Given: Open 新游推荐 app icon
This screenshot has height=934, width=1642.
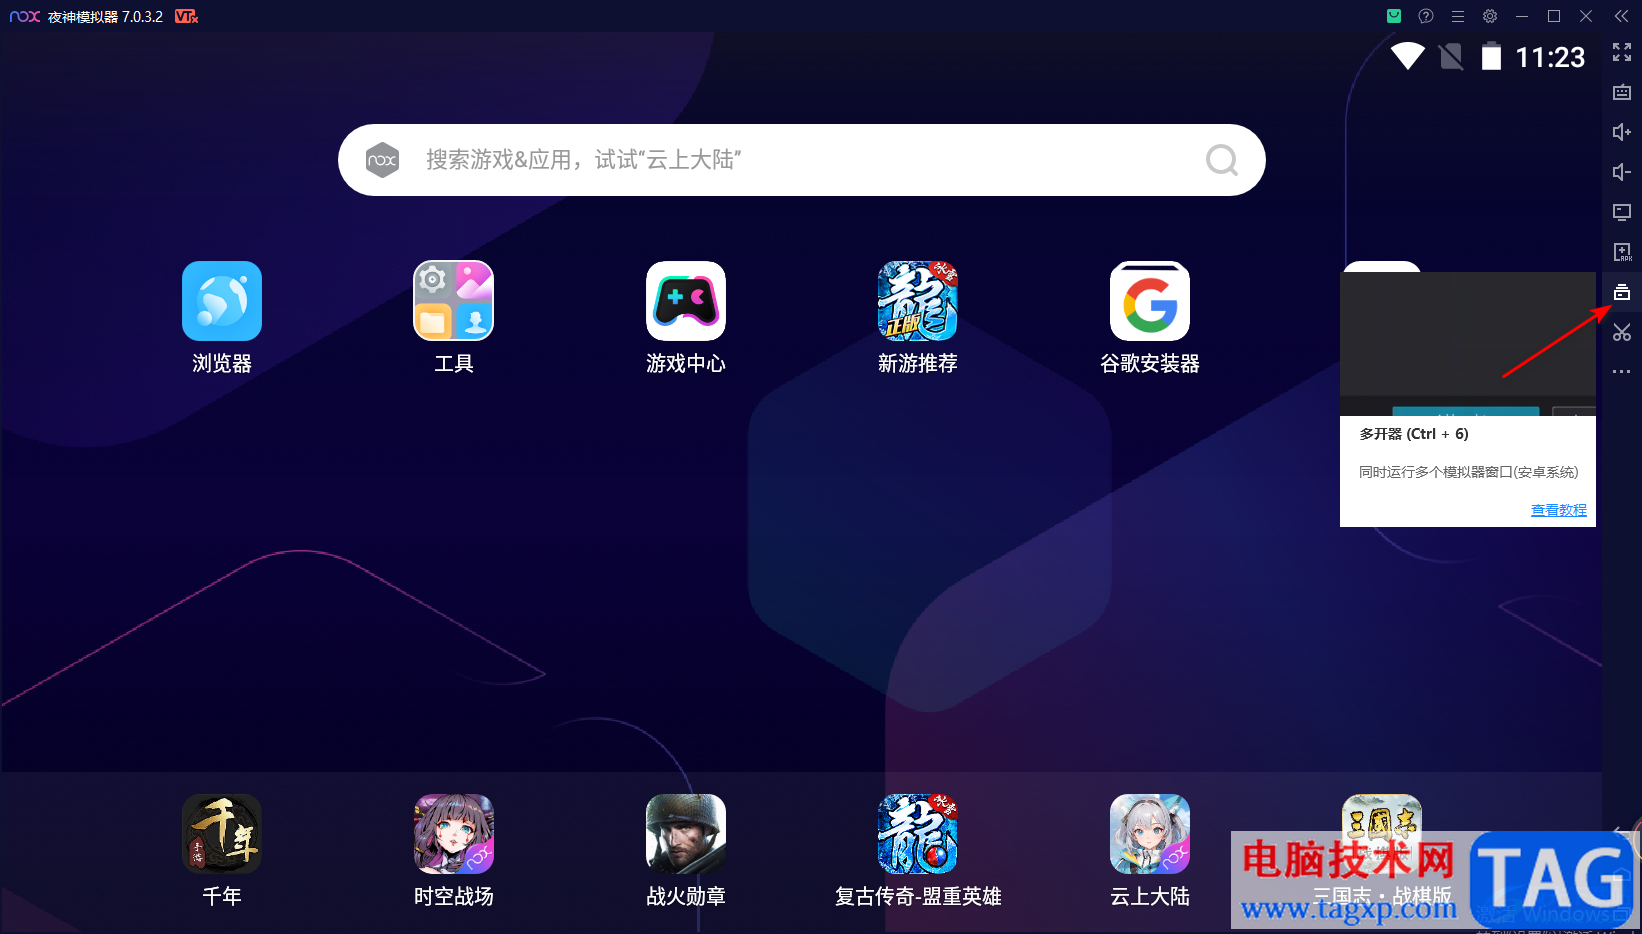Looking at the screenshot, I should 918,301.
